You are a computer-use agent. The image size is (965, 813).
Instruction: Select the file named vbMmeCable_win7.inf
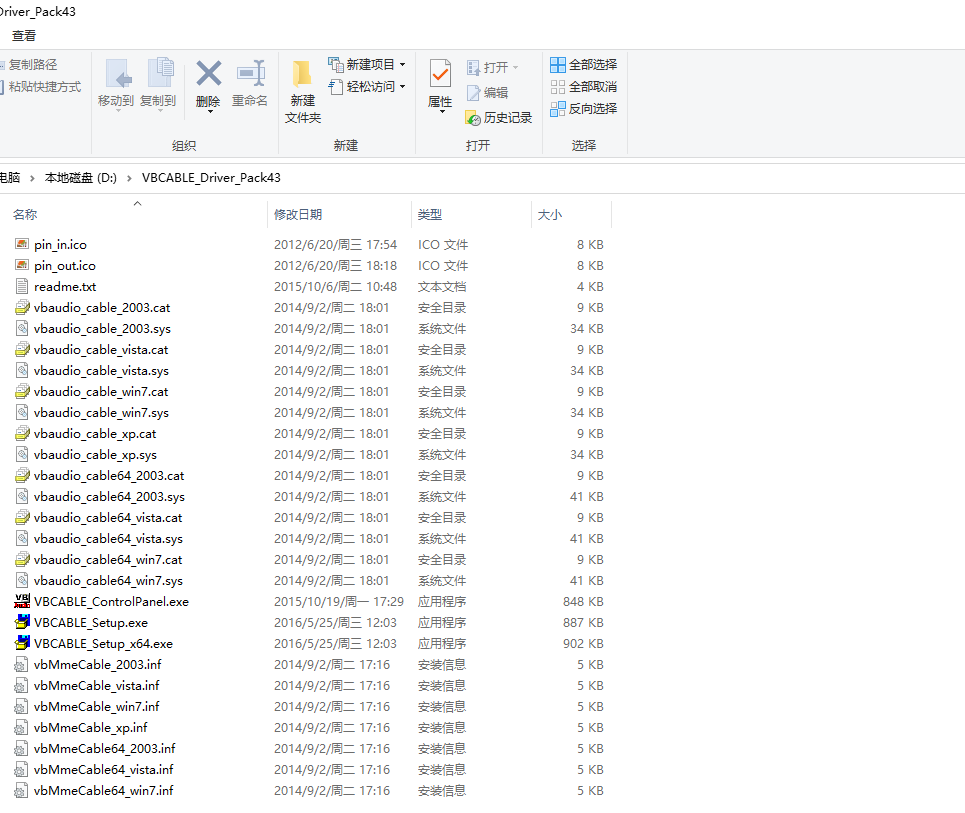coord(97,706)
